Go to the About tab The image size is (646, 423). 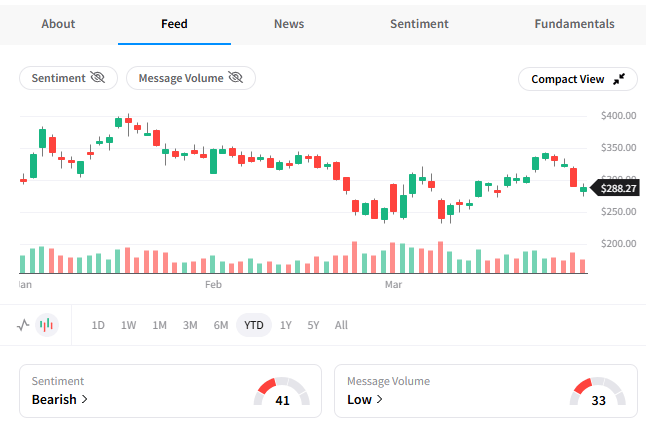(58, 24)
